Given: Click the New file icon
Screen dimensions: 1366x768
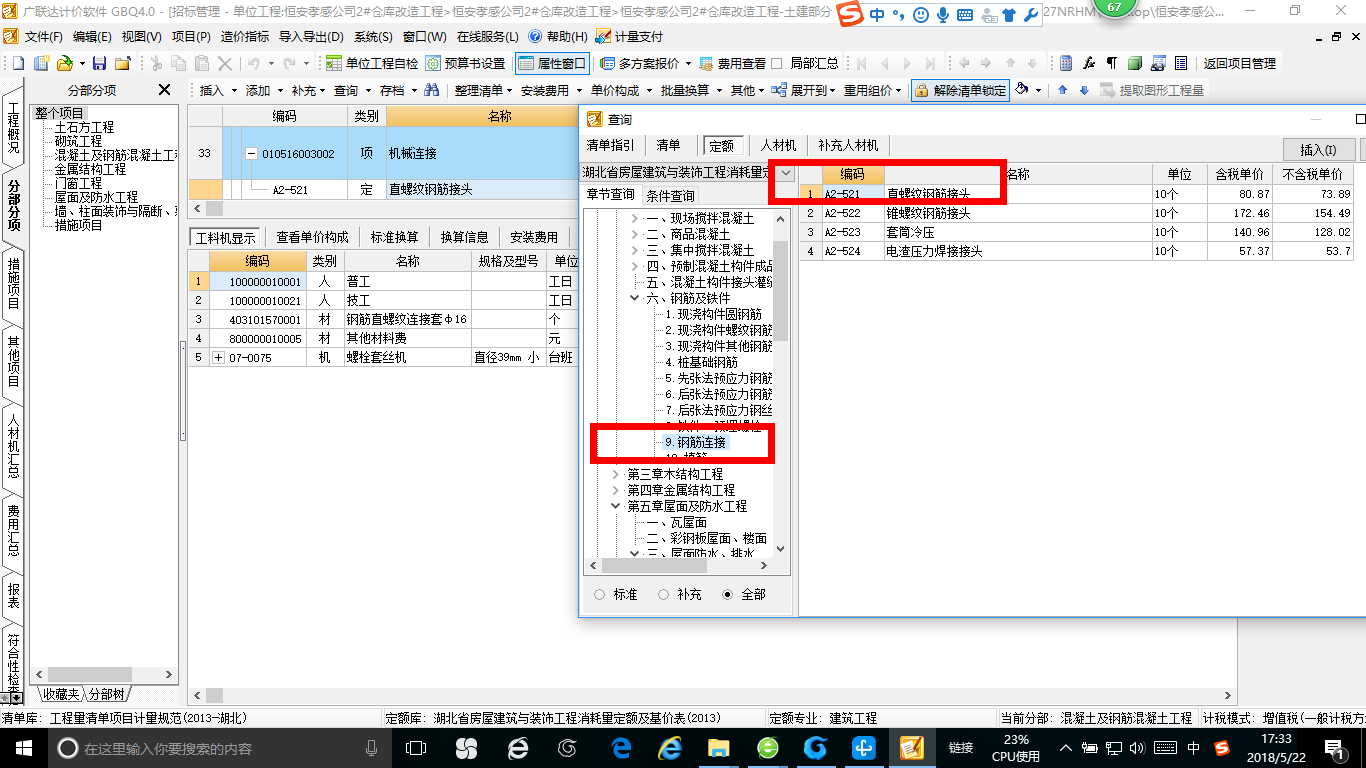Looking at the screenshot, I should [x=18, y=63].
